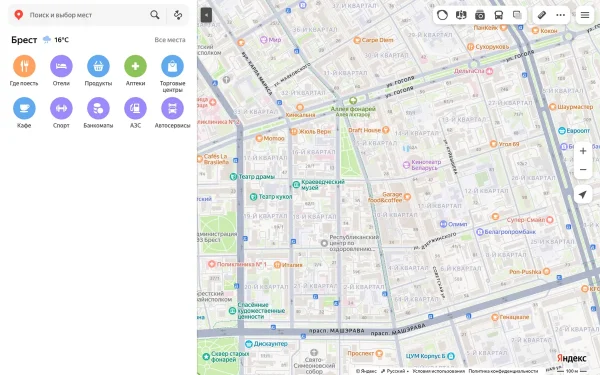Select the 'Кафе' category icon
This screenshot has height=375, width=600.
[x=24, y=108]
